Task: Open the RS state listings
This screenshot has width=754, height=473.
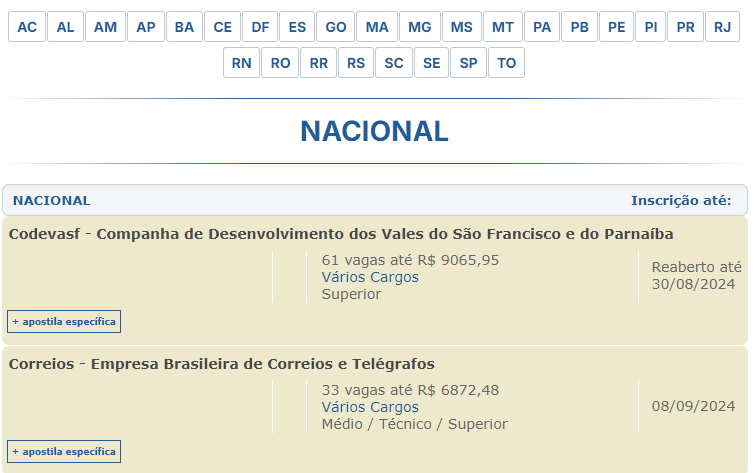Action: click(x=356, y=63)
